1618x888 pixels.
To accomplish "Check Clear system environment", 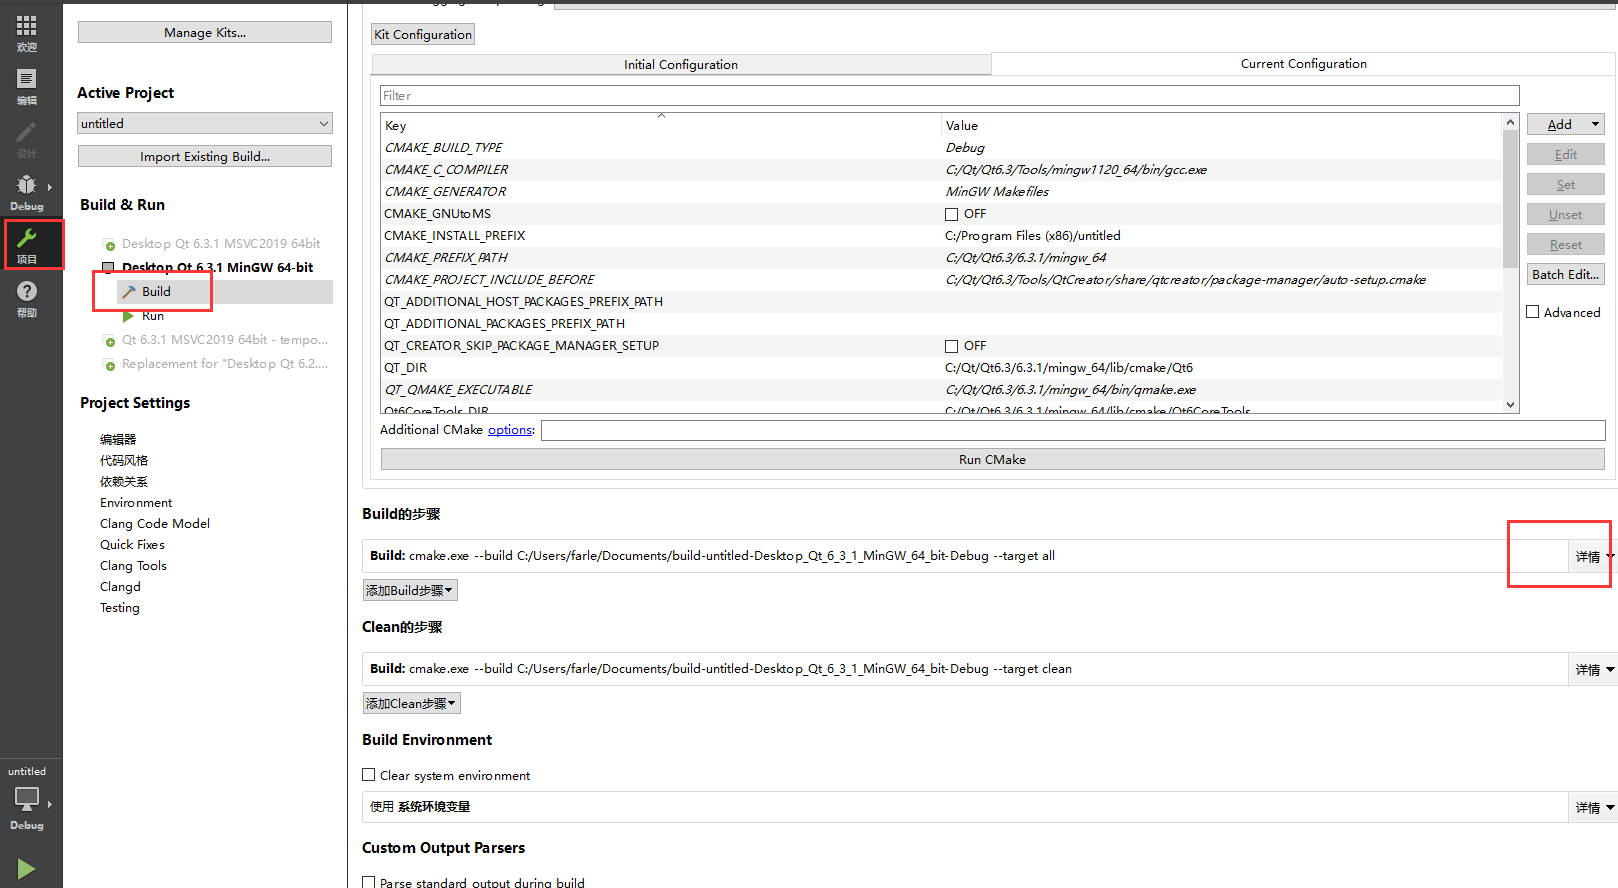I will [x=369, y=775].
